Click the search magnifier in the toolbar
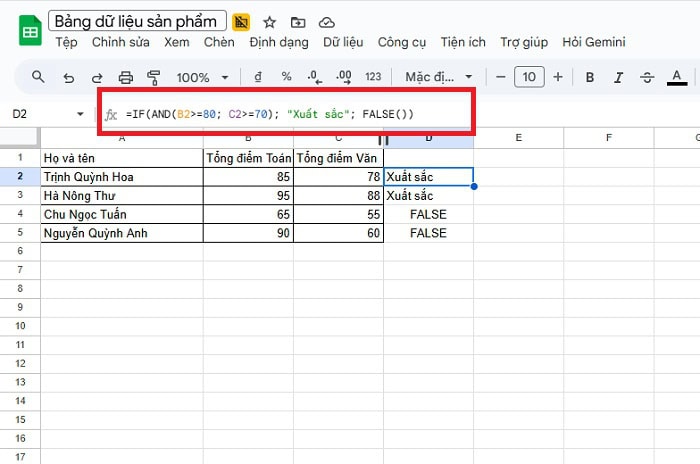This screenshot has width=700, height=464. pyautogui.click(x=38, y=77)
